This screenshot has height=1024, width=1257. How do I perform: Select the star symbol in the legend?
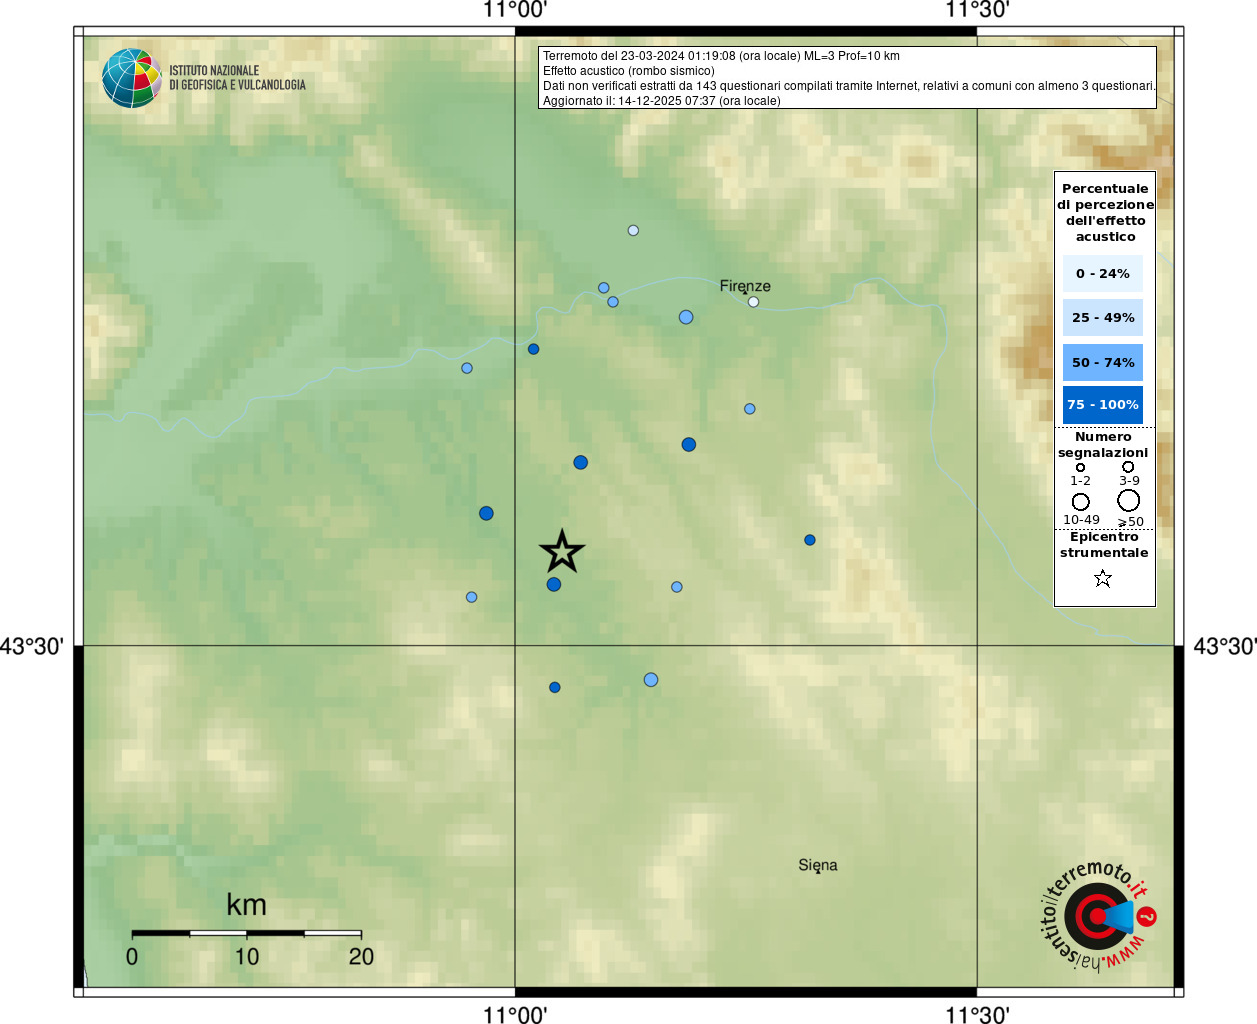pyautogui.click(x=1103, y=578)
